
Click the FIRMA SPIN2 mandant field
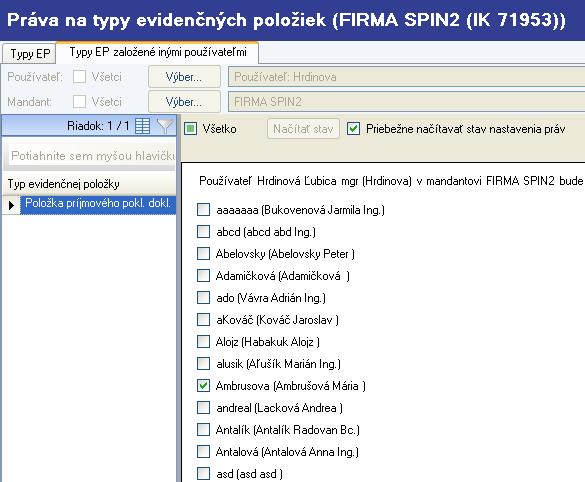click(406, 101)
